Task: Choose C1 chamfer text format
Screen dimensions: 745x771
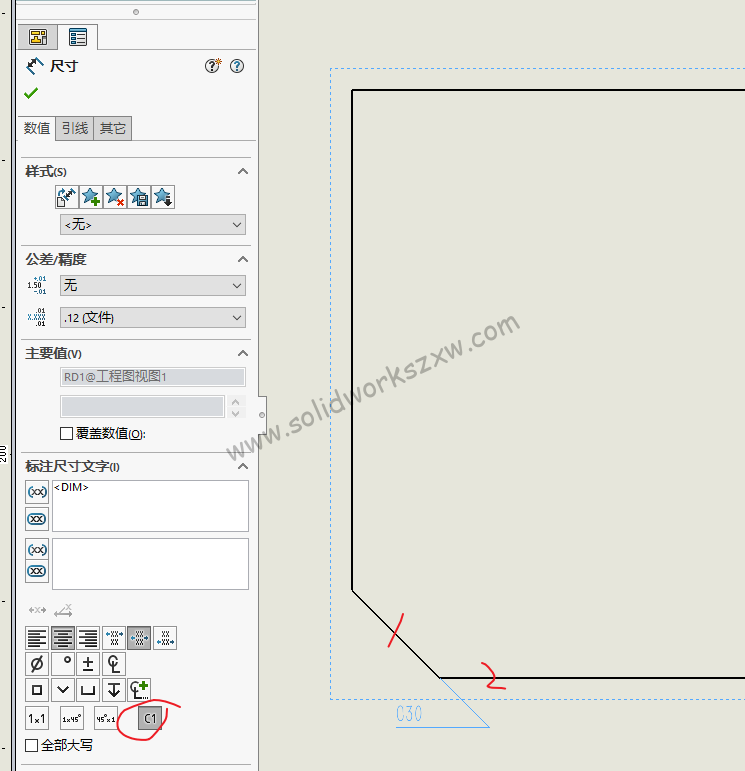Action: click(x=150, y=718)
